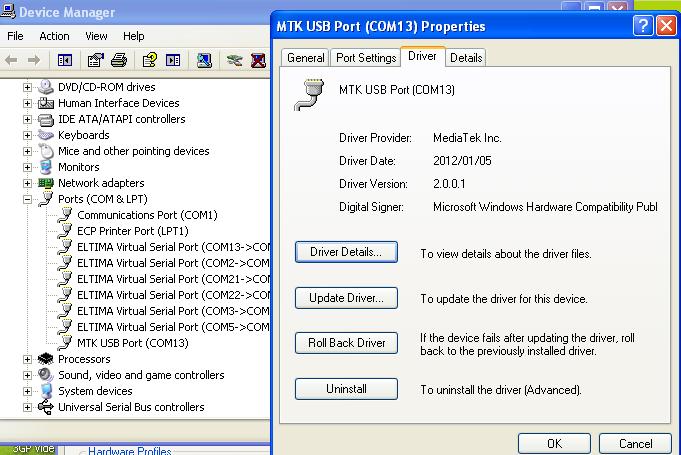Click the Update Driver toolbar icon
The height and width of the screenshot is (455, 681).
(235, 60)
